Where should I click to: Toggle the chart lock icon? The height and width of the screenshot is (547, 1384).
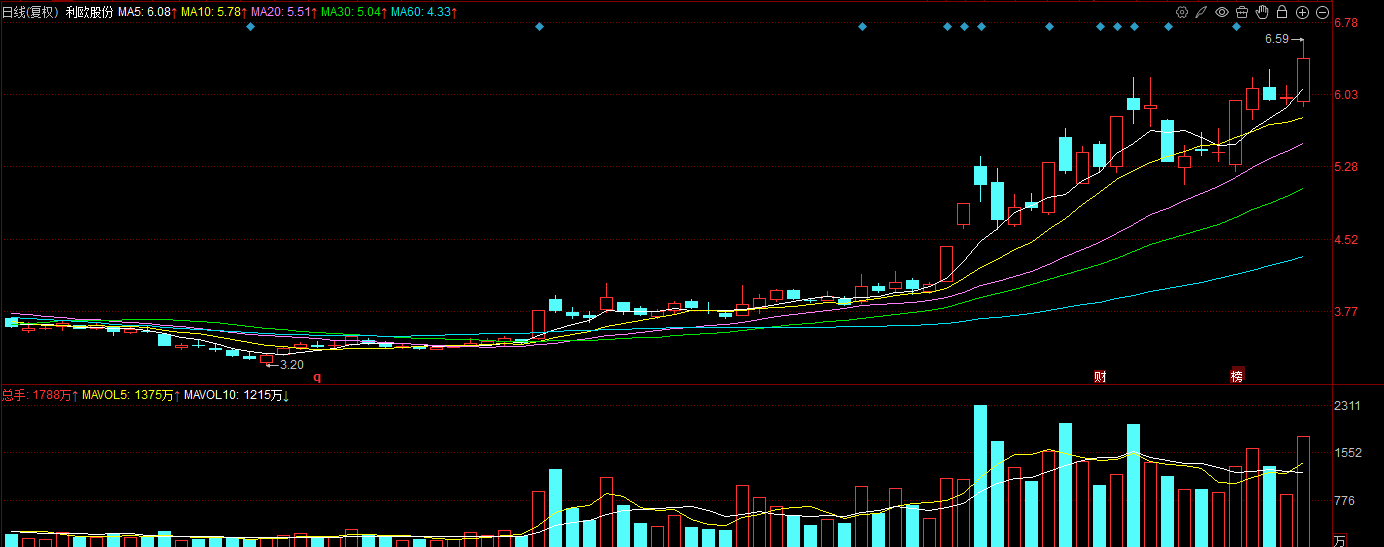click(1282, 12)
